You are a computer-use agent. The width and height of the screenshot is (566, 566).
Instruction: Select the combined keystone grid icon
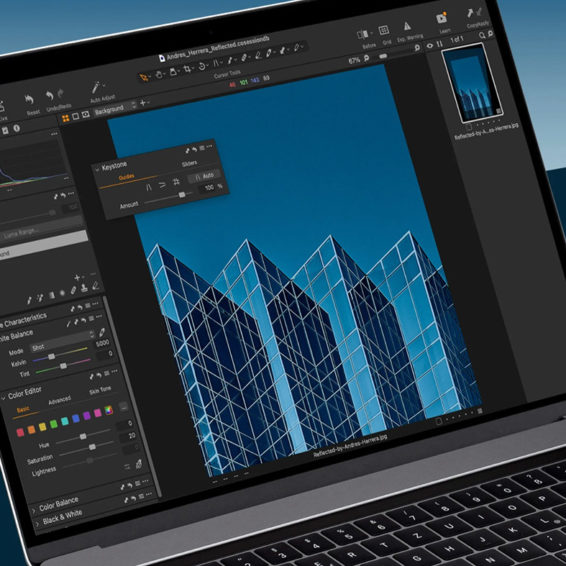pyautogui.click(x=176, y=182)
